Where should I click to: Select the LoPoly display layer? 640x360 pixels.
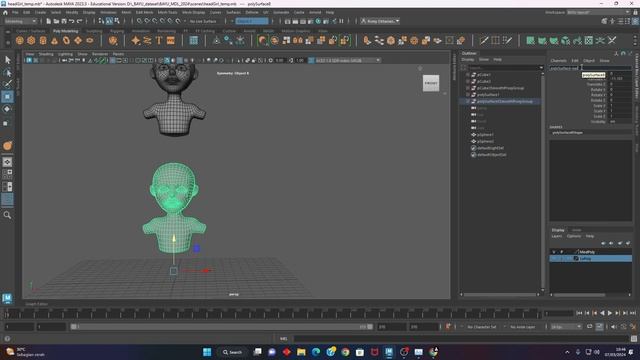tap(591, 258)
